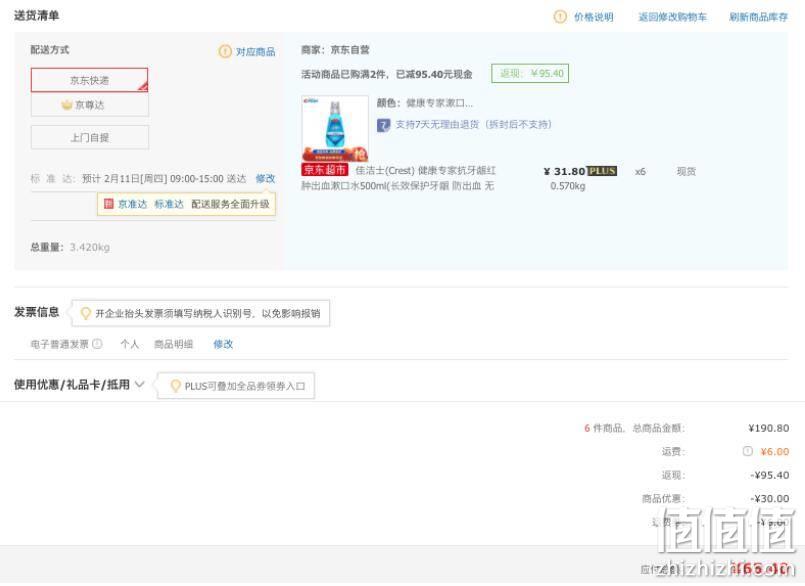Click the help icon beside 电子普通发票
Viewport: 805px width, 586px height.
pos(97,344)
